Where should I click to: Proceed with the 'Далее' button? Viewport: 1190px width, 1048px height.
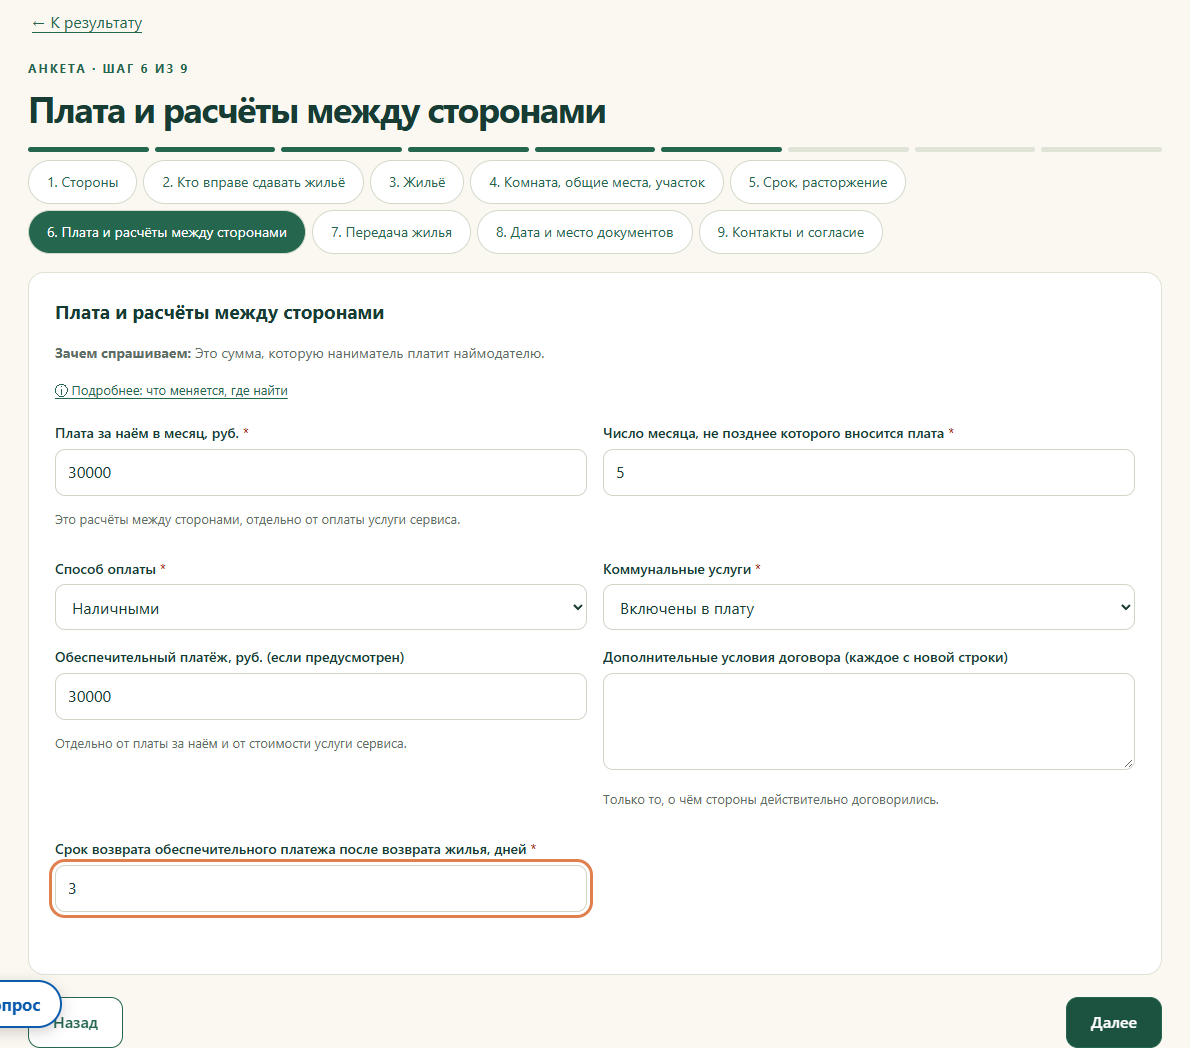coord(1113,1022)
